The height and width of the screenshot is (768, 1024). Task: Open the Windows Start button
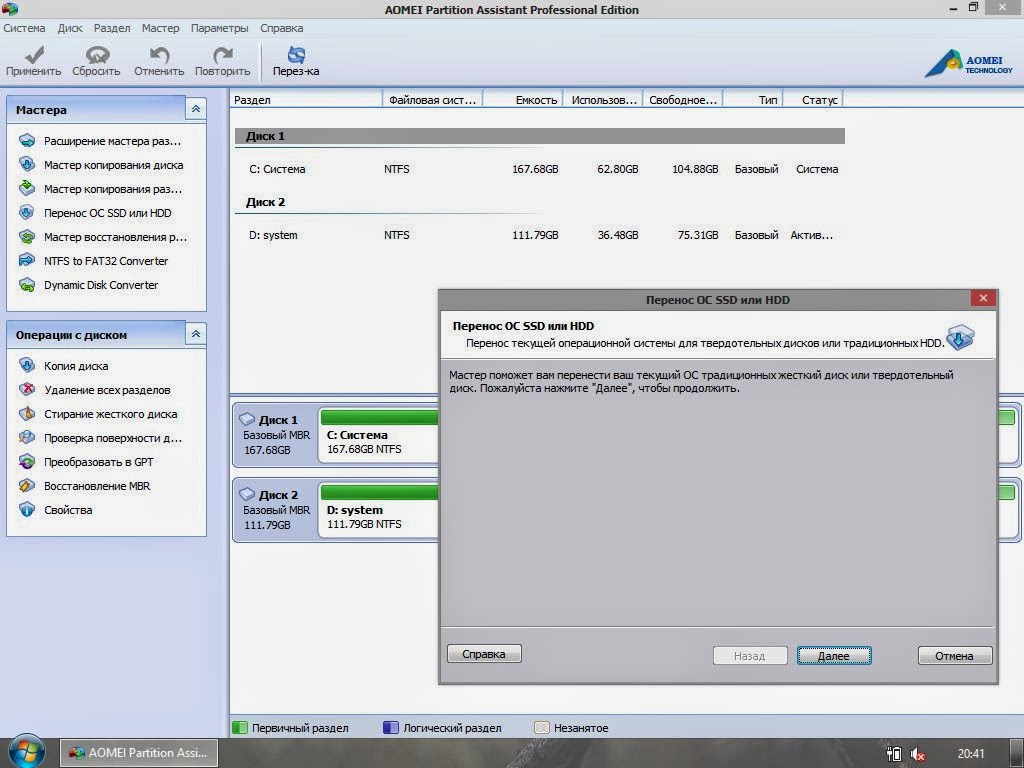click(x=26, y=752)
